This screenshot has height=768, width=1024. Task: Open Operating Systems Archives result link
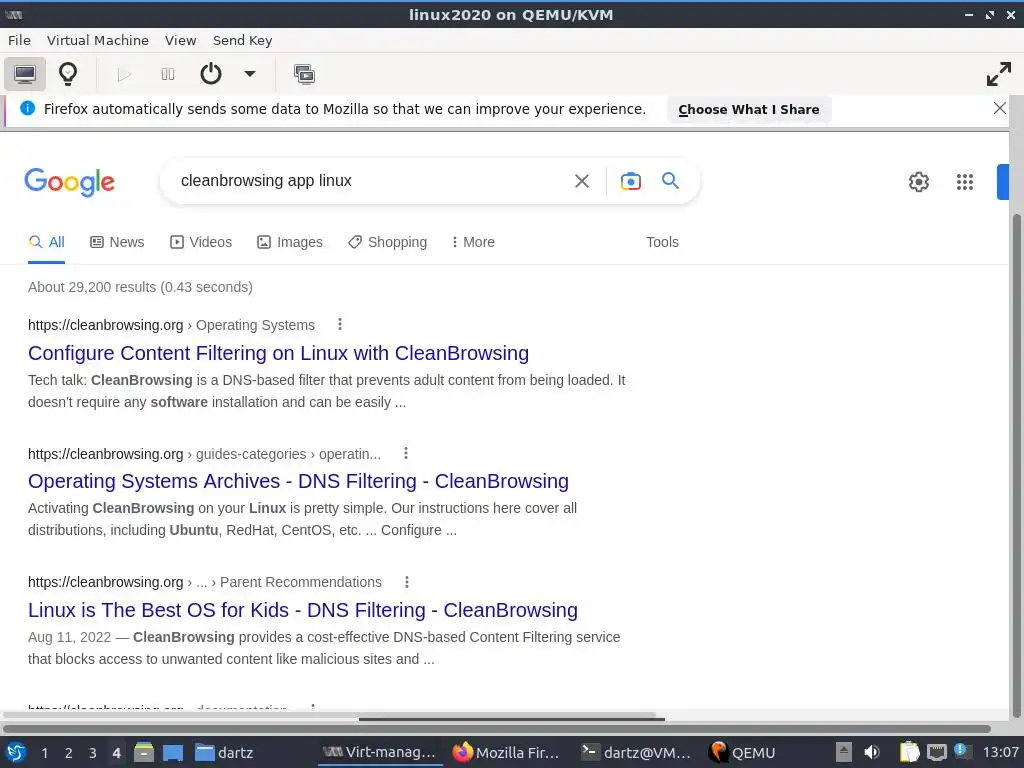click(x=298, y=481)
